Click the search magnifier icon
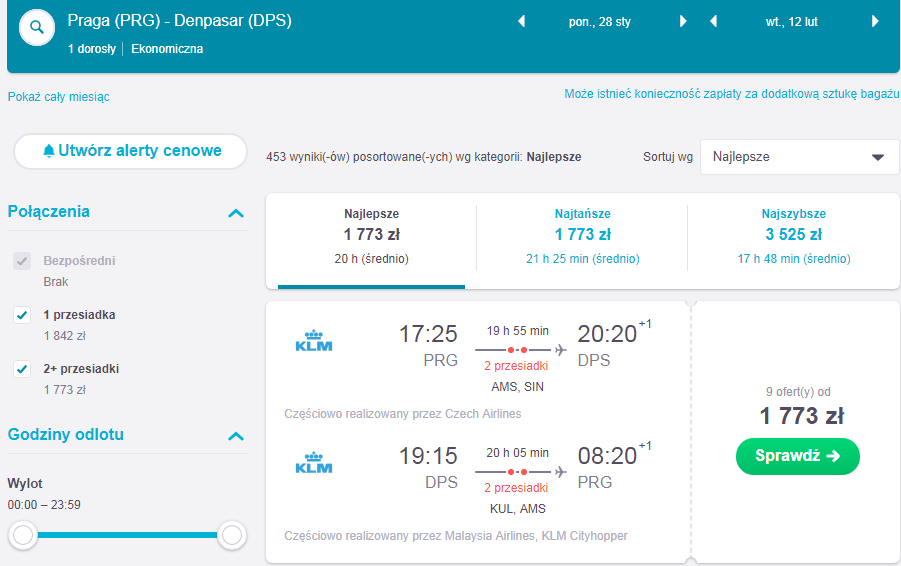The width and height of the screenshot is (901, 566). pos(37,27)
